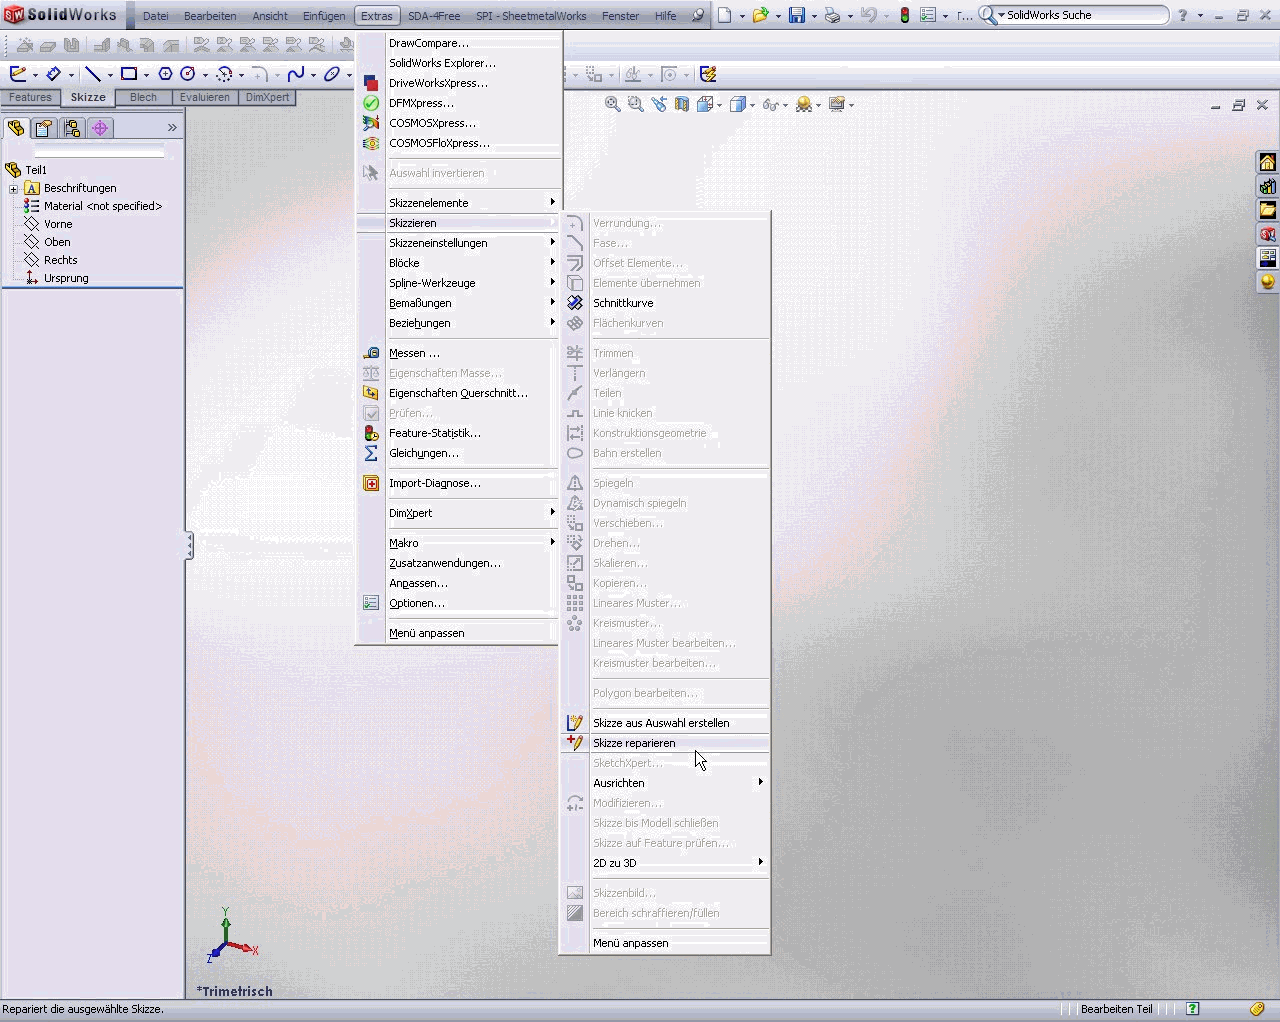Click the panel collapse handle
The width and height of the screenshot is (1280, 1022).
189,545
